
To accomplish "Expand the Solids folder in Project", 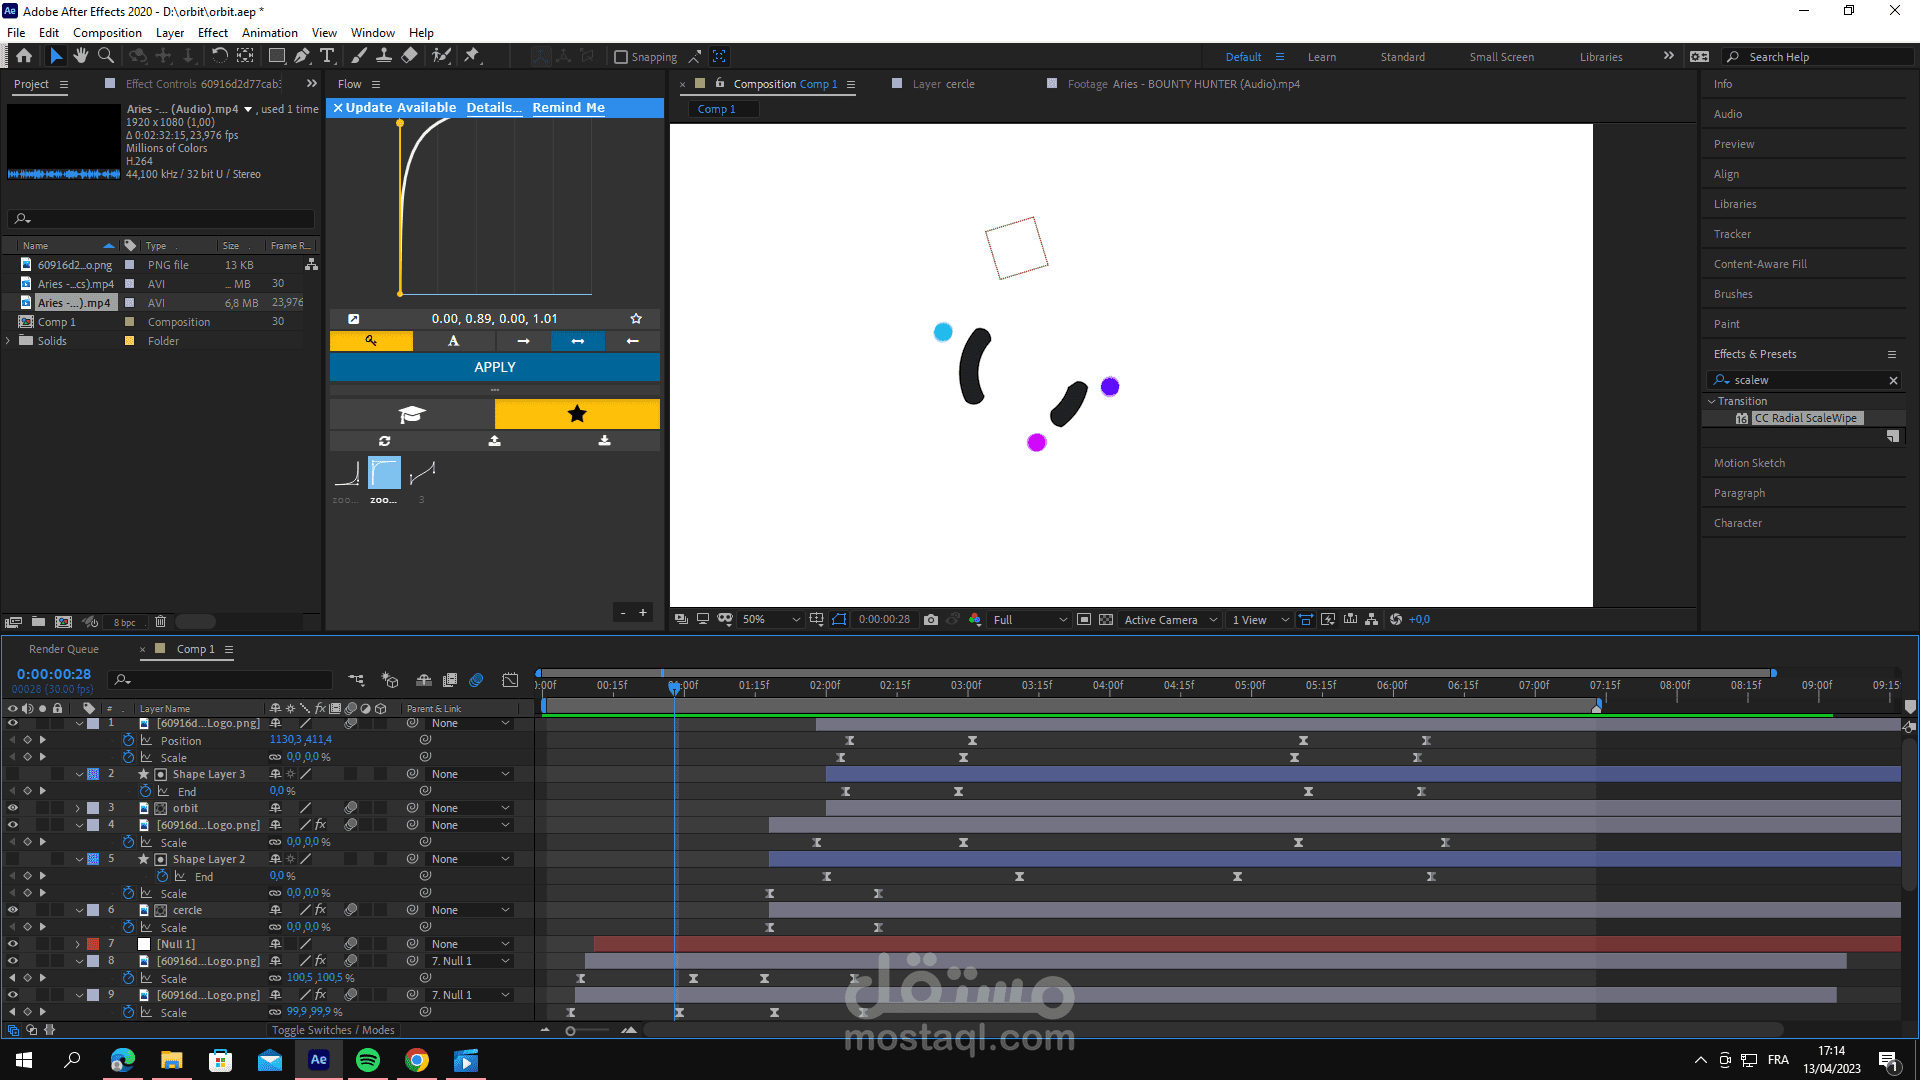I will (x=9, y=341).
